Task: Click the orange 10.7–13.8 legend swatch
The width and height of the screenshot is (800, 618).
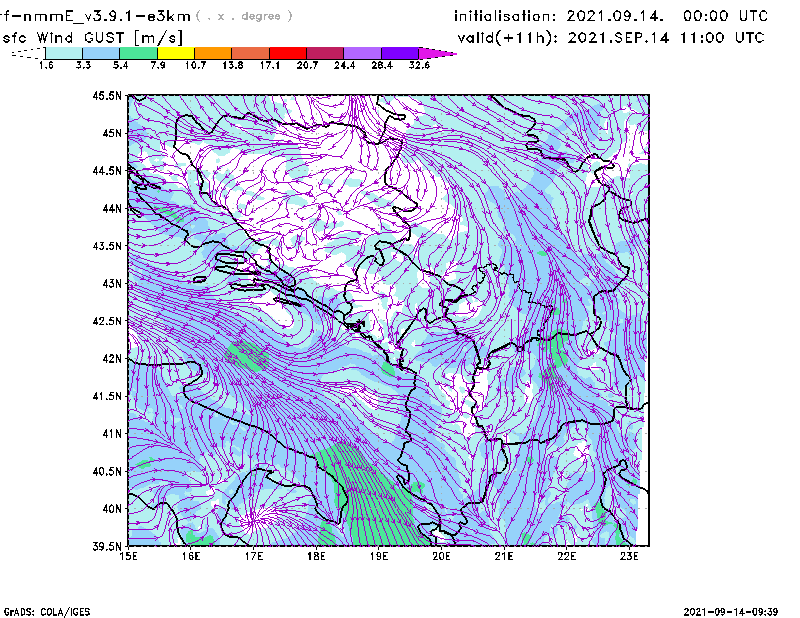Action: pos(213,53)
